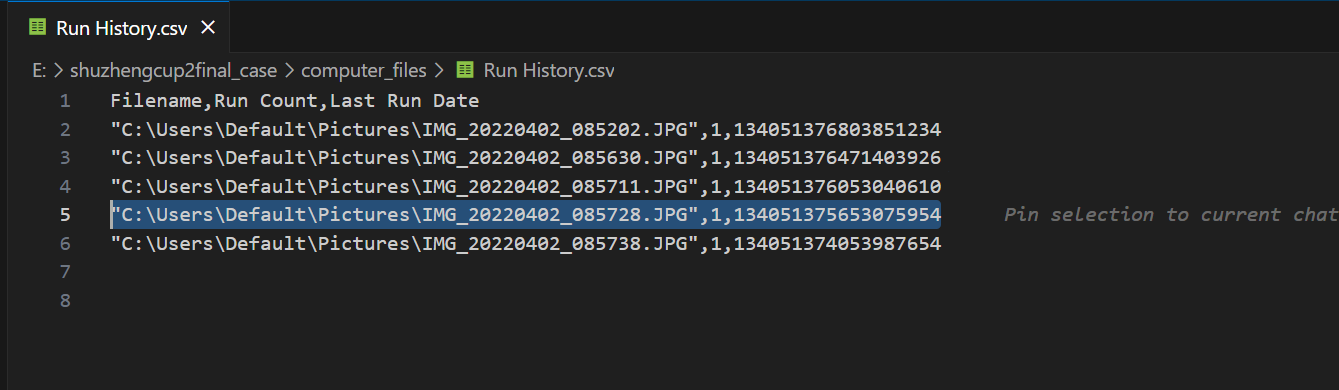
Task: Open the computer_files breadcrumb folder
Action: pyautogui.click(x=363, y=70)
